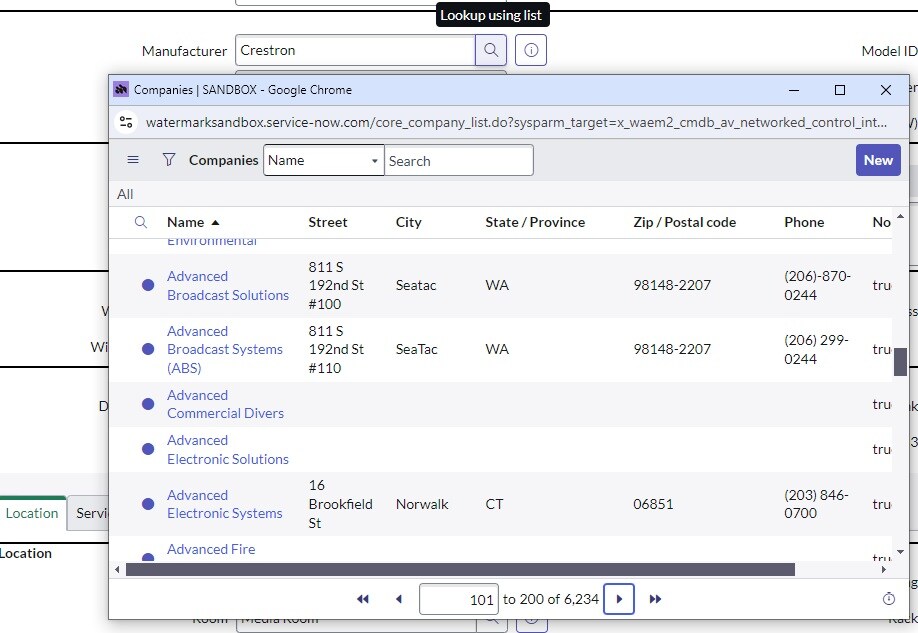Sort by Zip / Postal code column

tap(684, 223)
